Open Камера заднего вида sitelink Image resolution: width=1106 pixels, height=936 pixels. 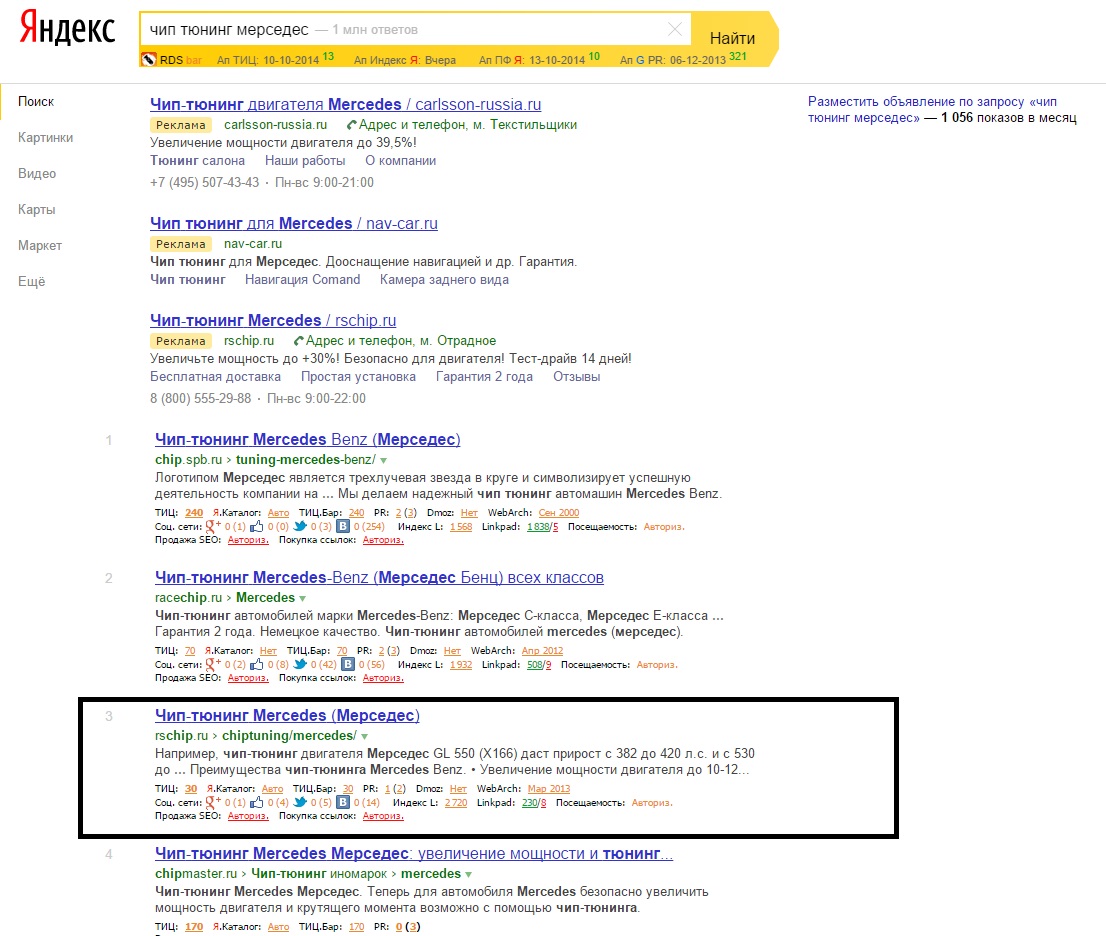coord(444,280)
